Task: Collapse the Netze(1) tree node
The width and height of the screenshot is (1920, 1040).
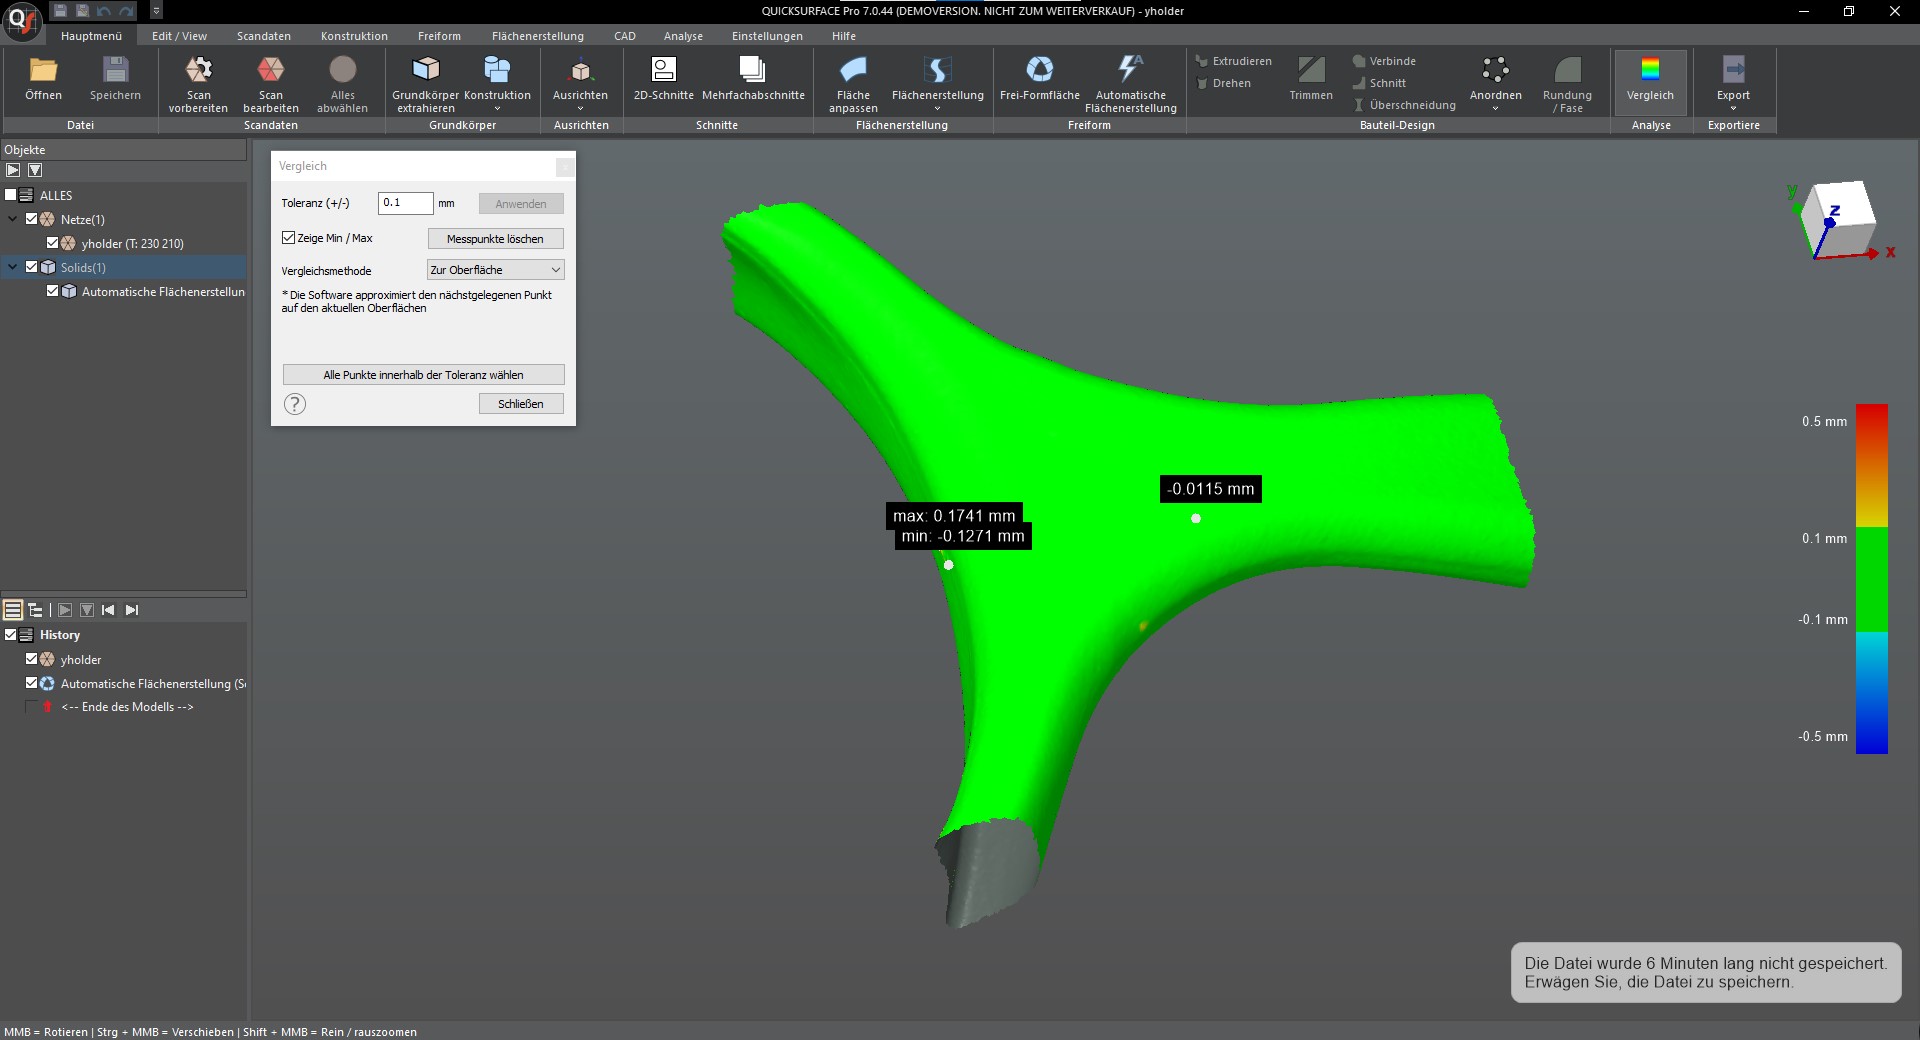Action: [x=13, y=219]
